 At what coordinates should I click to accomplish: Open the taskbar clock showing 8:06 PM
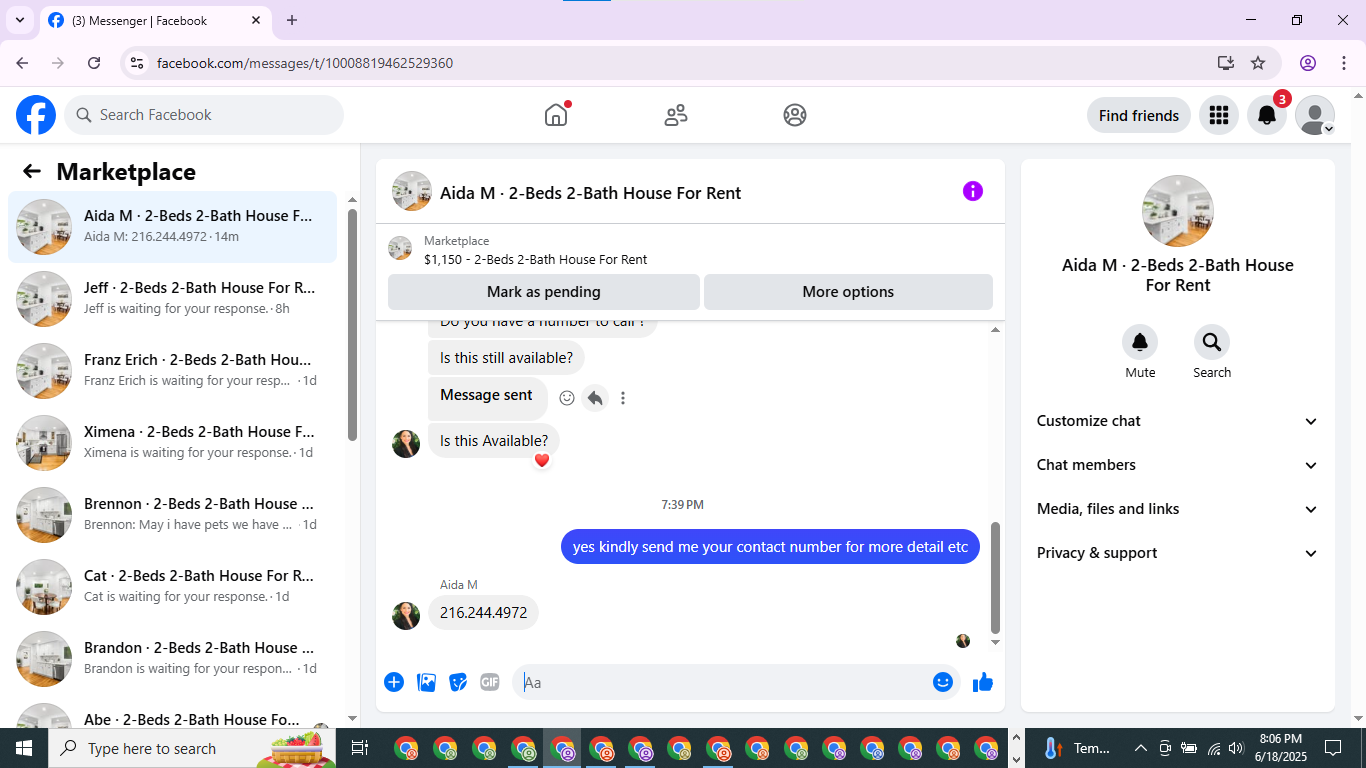tap(1280, 748)
